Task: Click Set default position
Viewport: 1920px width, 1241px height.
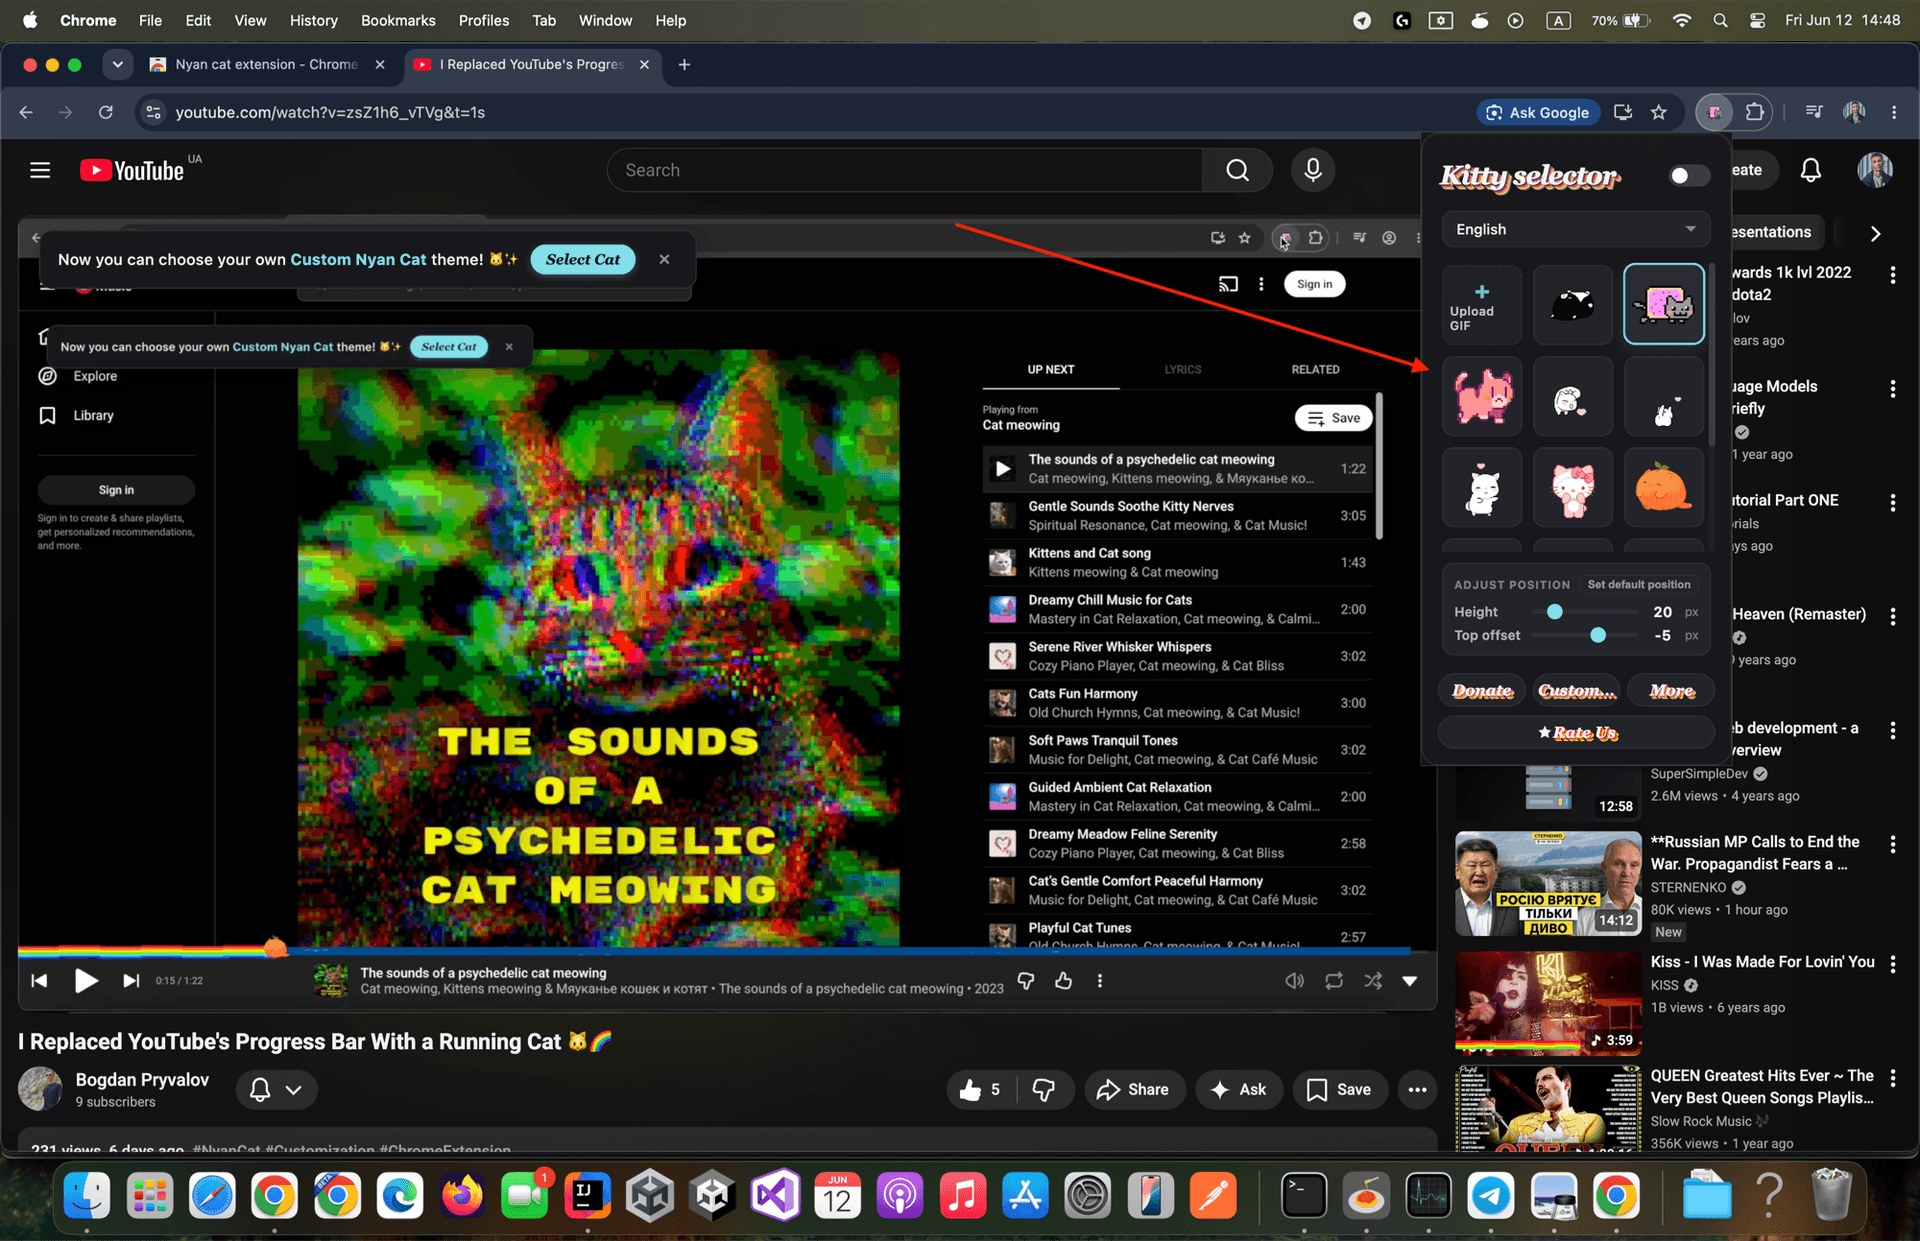Action: coord(1639,585)
